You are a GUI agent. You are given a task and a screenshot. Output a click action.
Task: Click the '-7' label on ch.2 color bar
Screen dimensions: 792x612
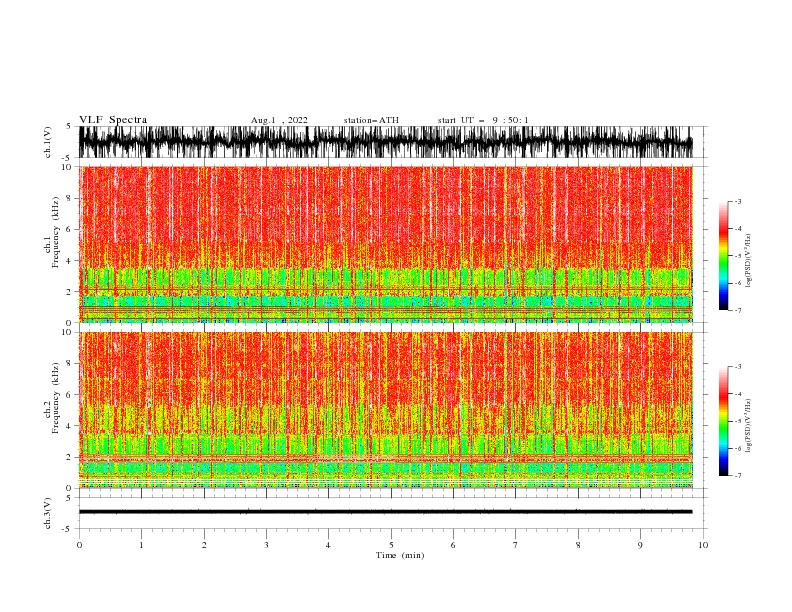tap(737, 475)
